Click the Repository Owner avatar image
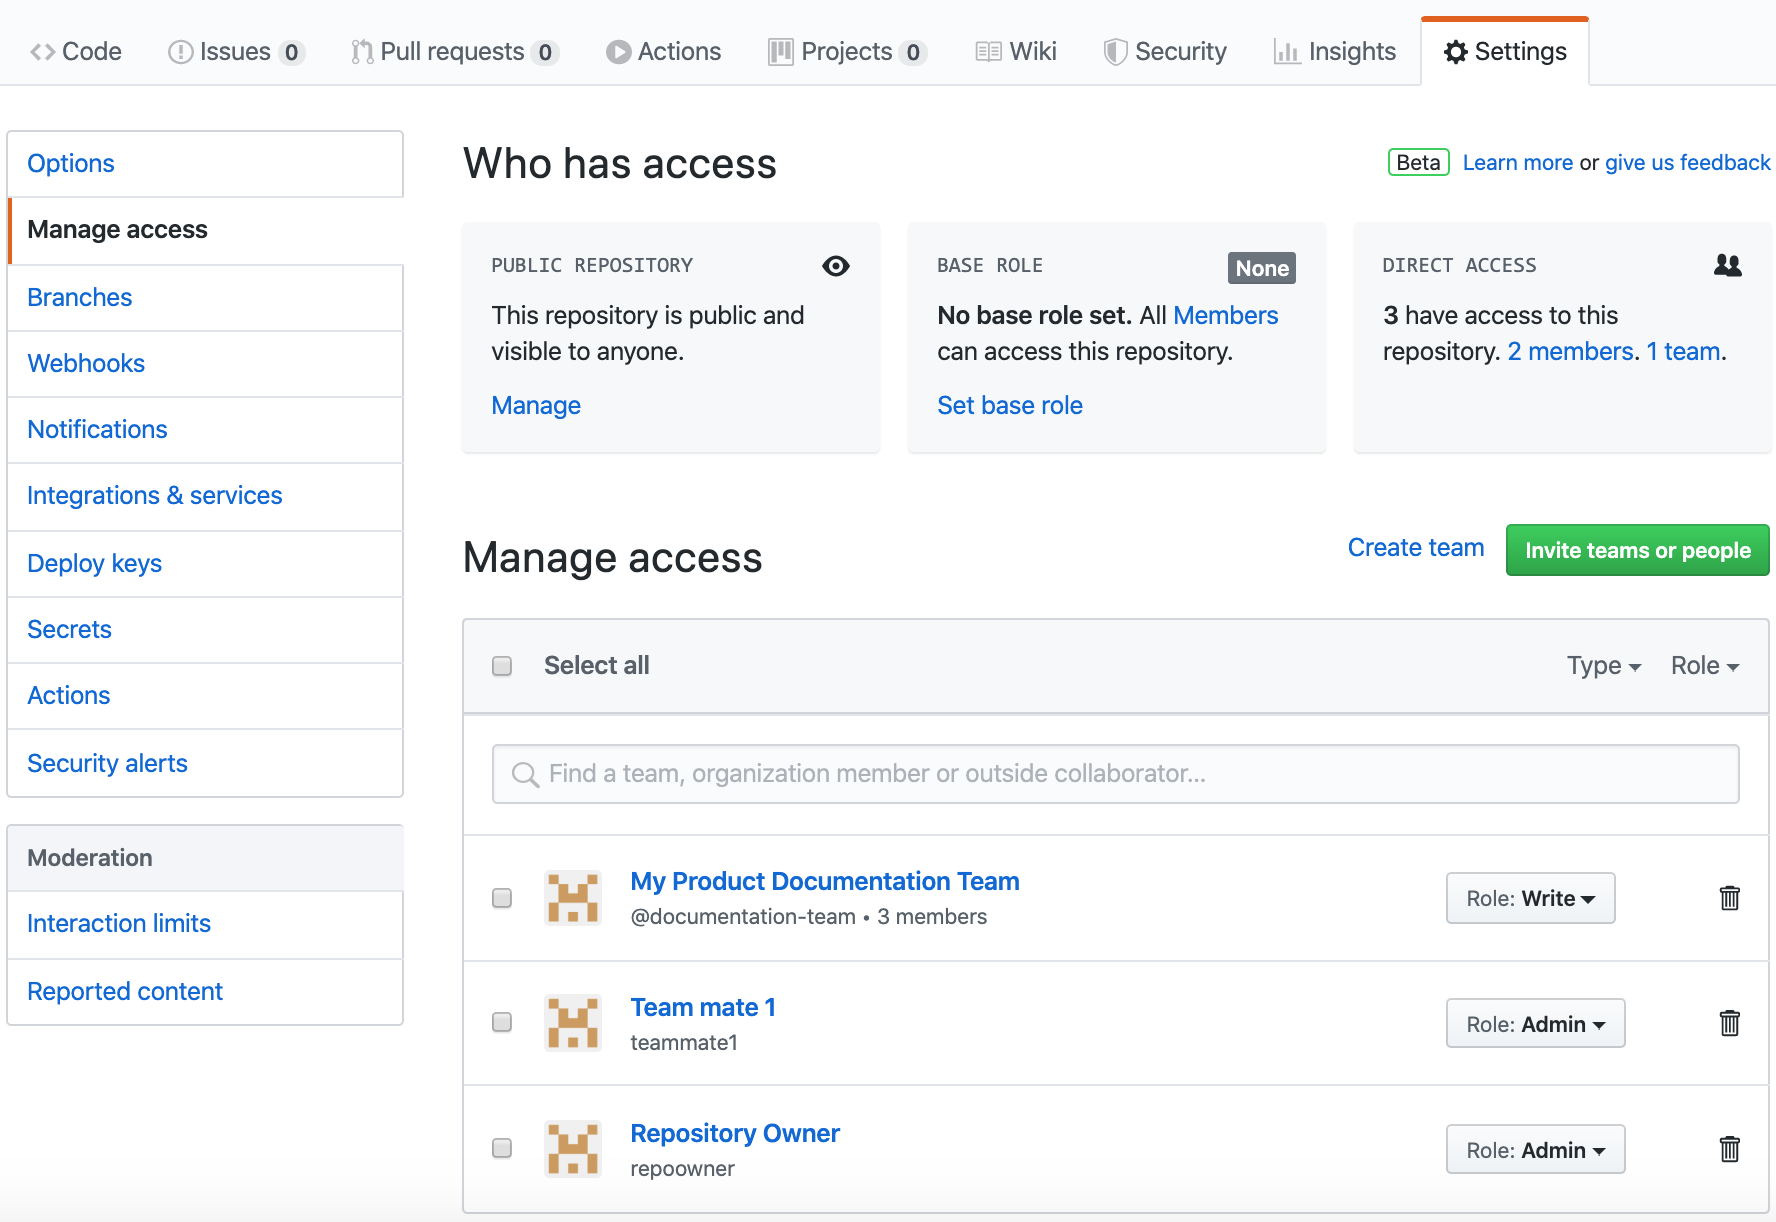1776x1222 pixels. coord(572,1149)
